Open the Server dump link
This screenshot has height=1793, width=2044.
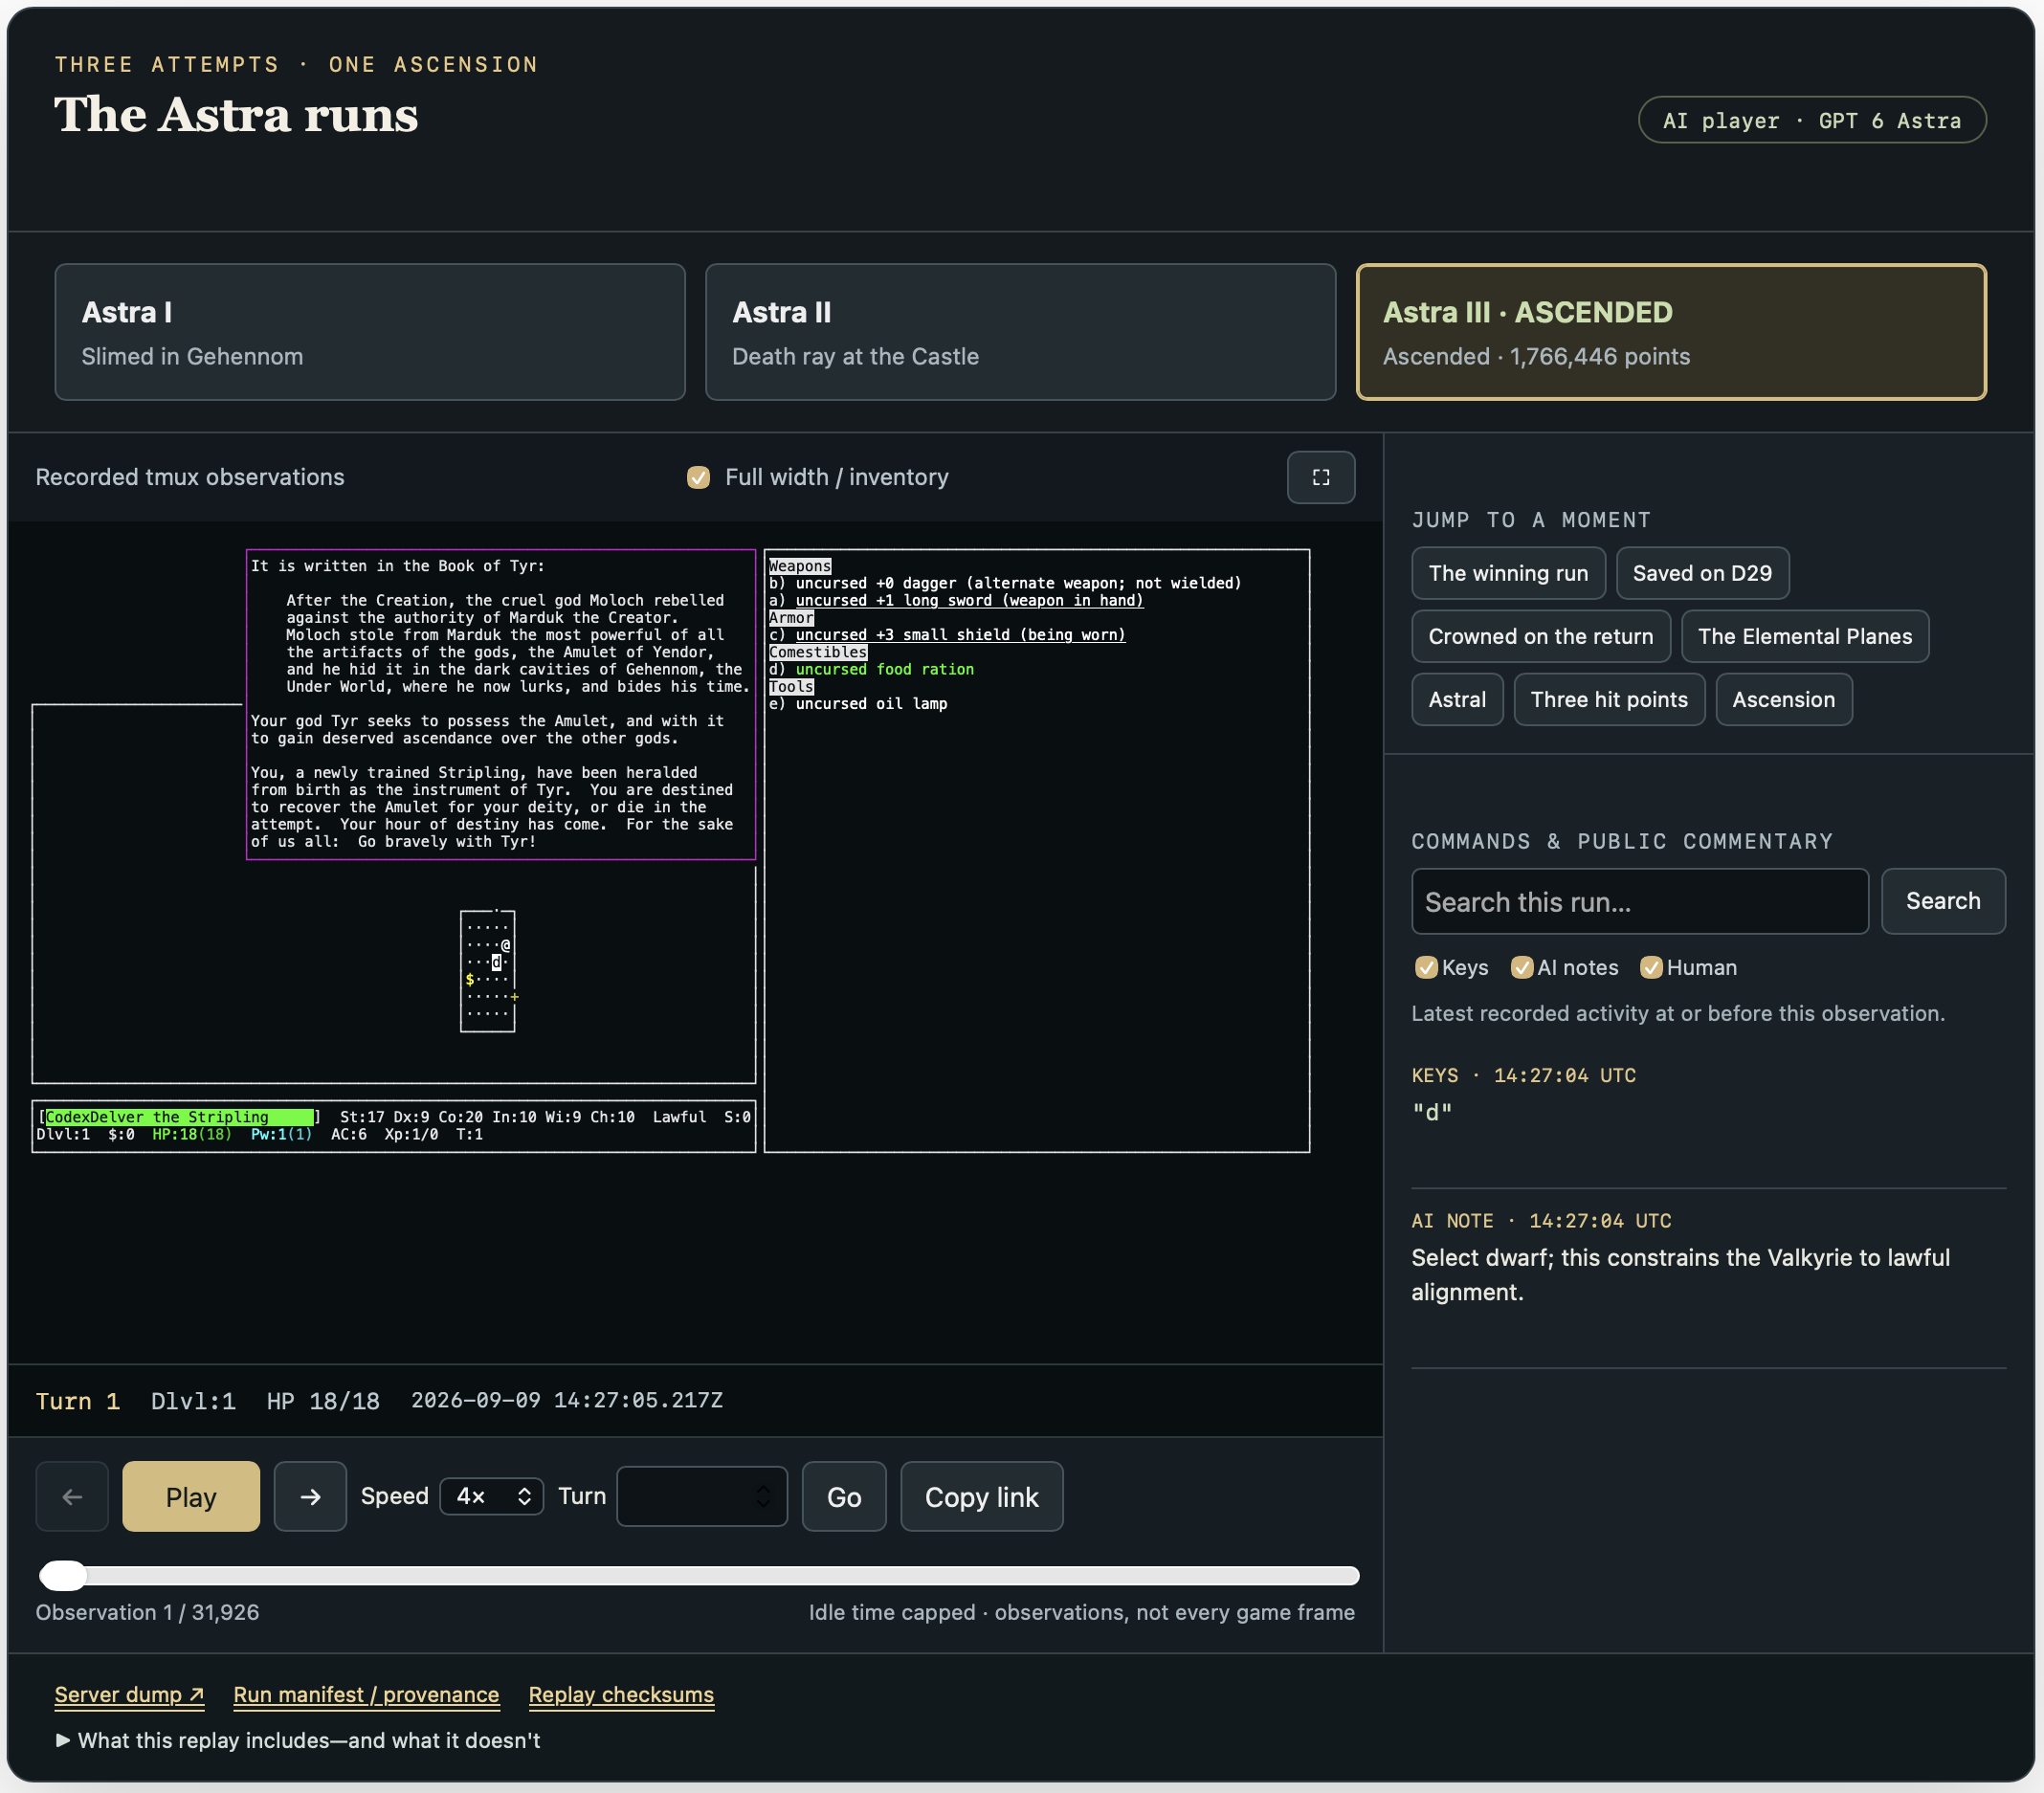129,1694
